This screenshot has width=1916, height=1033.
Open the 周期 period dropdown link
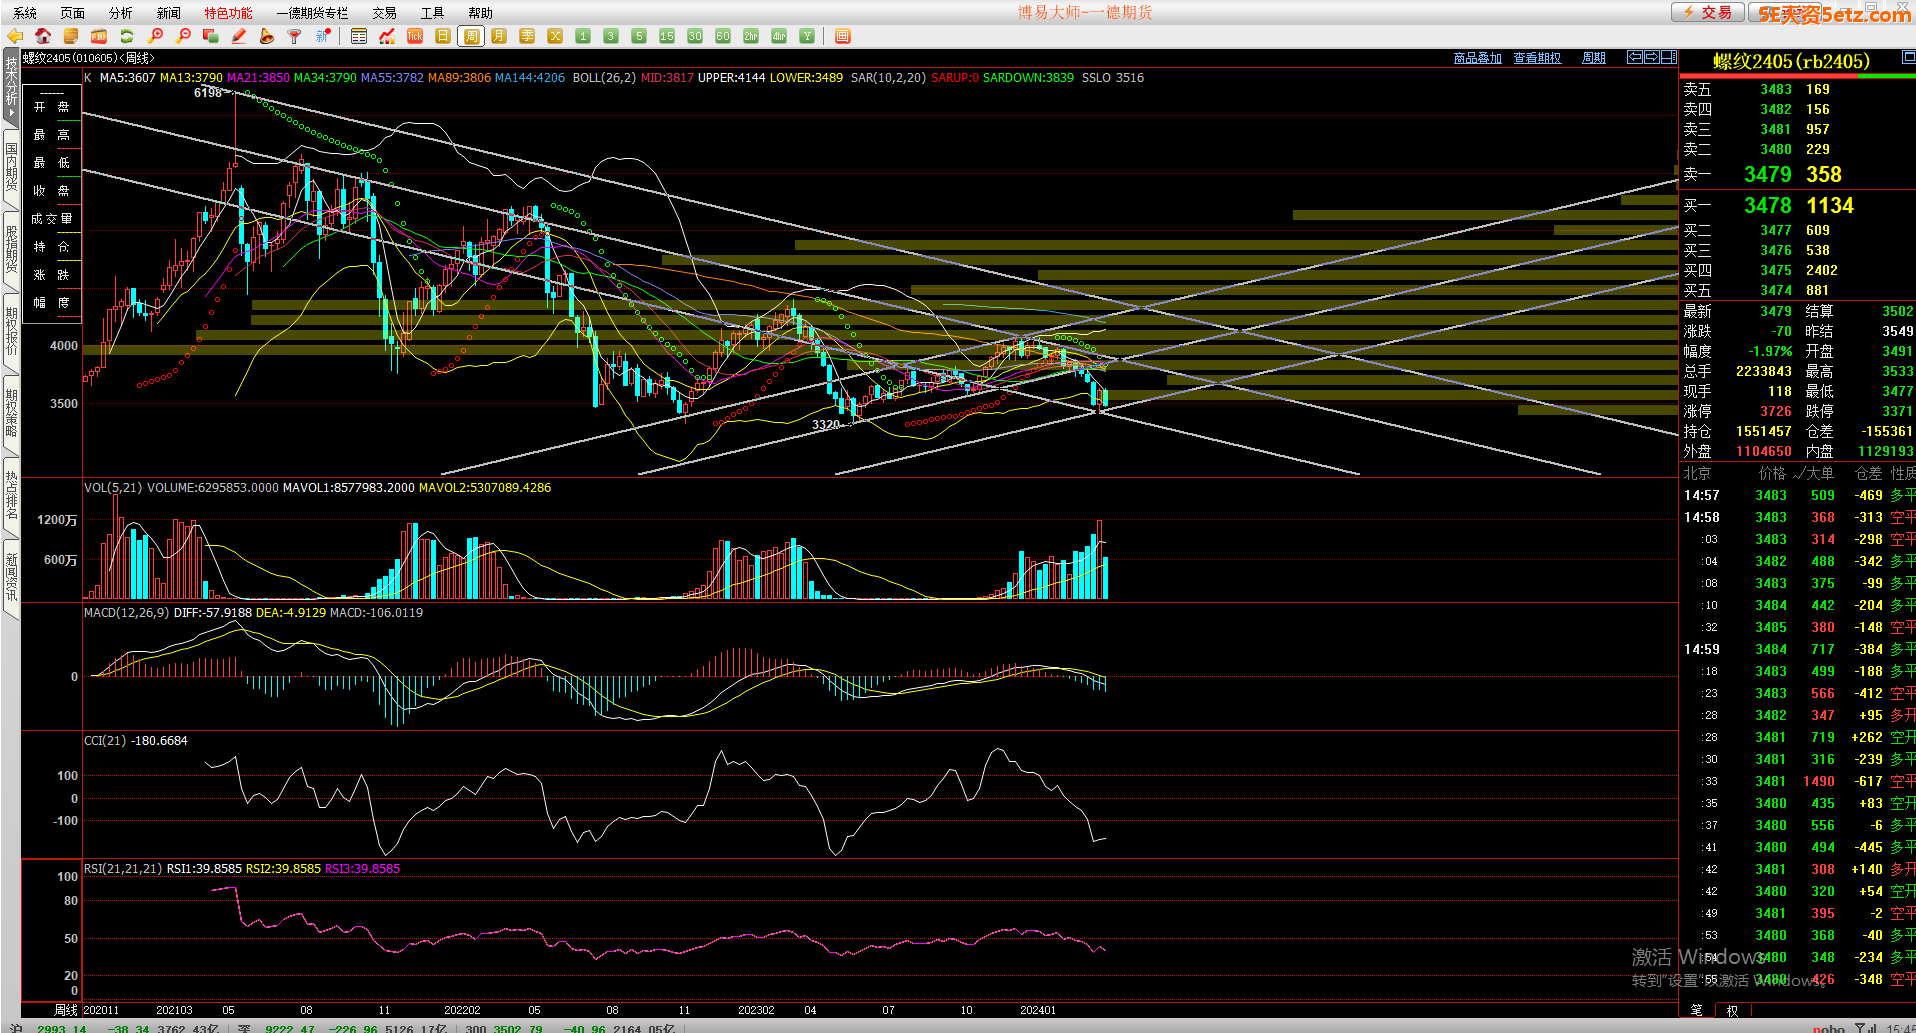[1593, 58]
